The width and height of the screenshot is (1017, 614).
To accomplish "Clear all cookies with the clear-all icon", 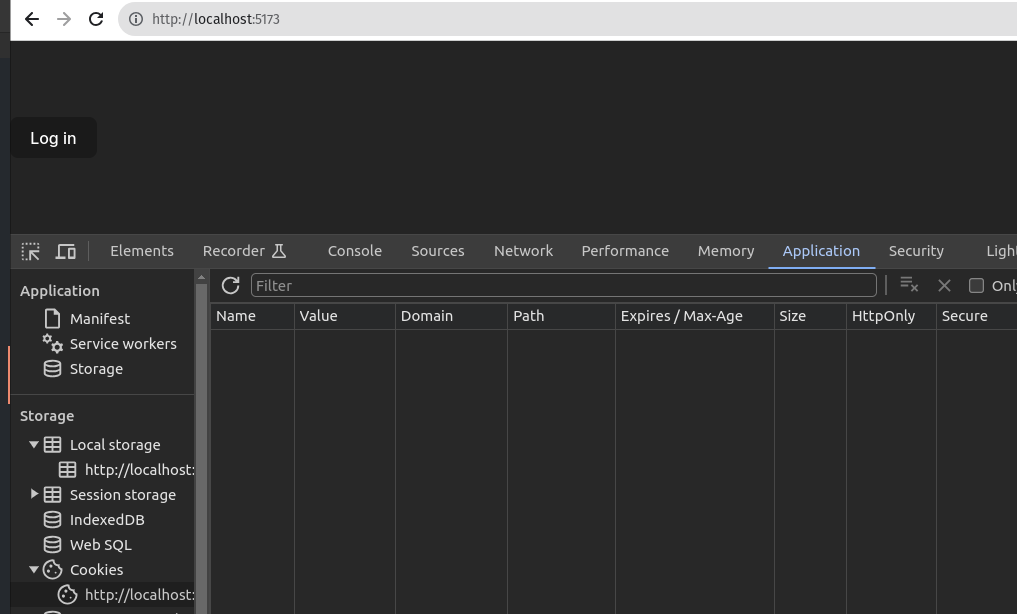I will click(x=909, y=285).
